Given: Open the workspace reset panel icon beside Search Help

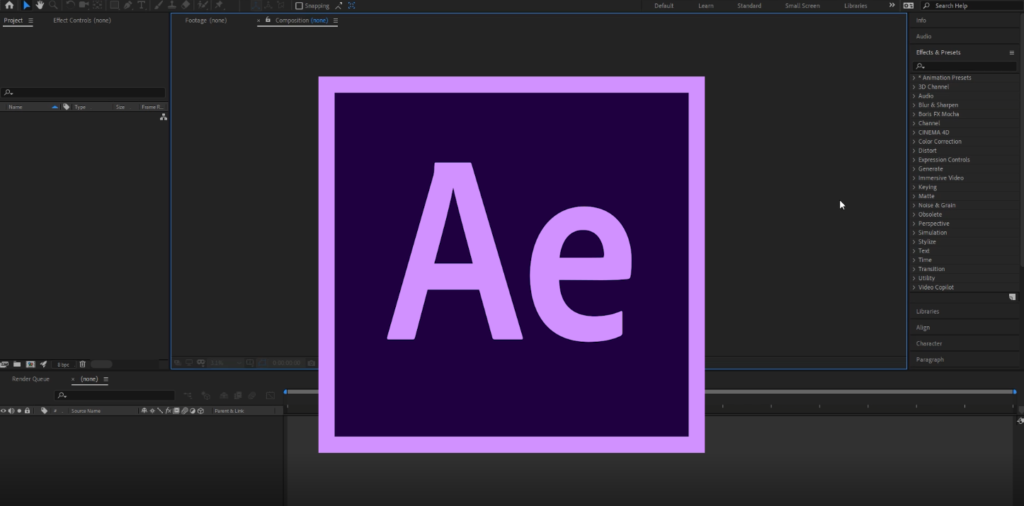Looking at the screenshot, I should (908, 5).
